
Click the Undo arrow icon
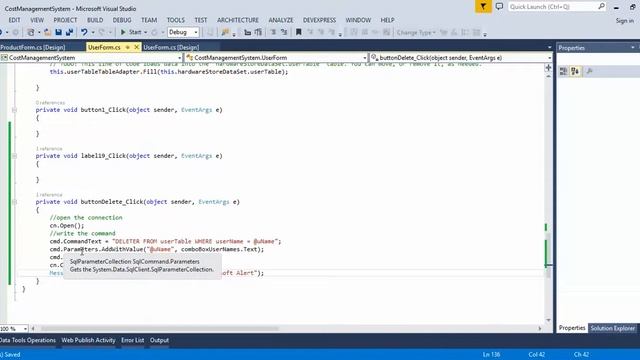(84, 32)
